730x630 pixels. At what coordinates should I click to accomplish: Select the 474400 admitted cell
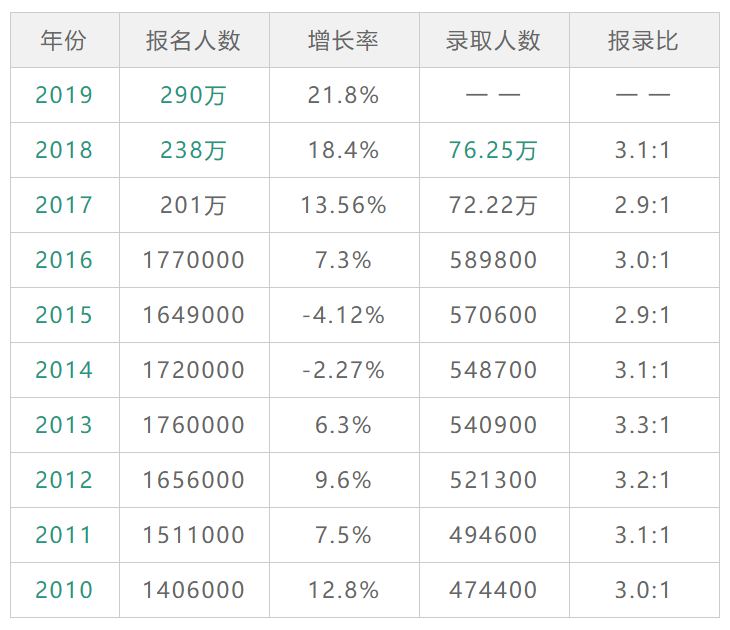point(493,589)
